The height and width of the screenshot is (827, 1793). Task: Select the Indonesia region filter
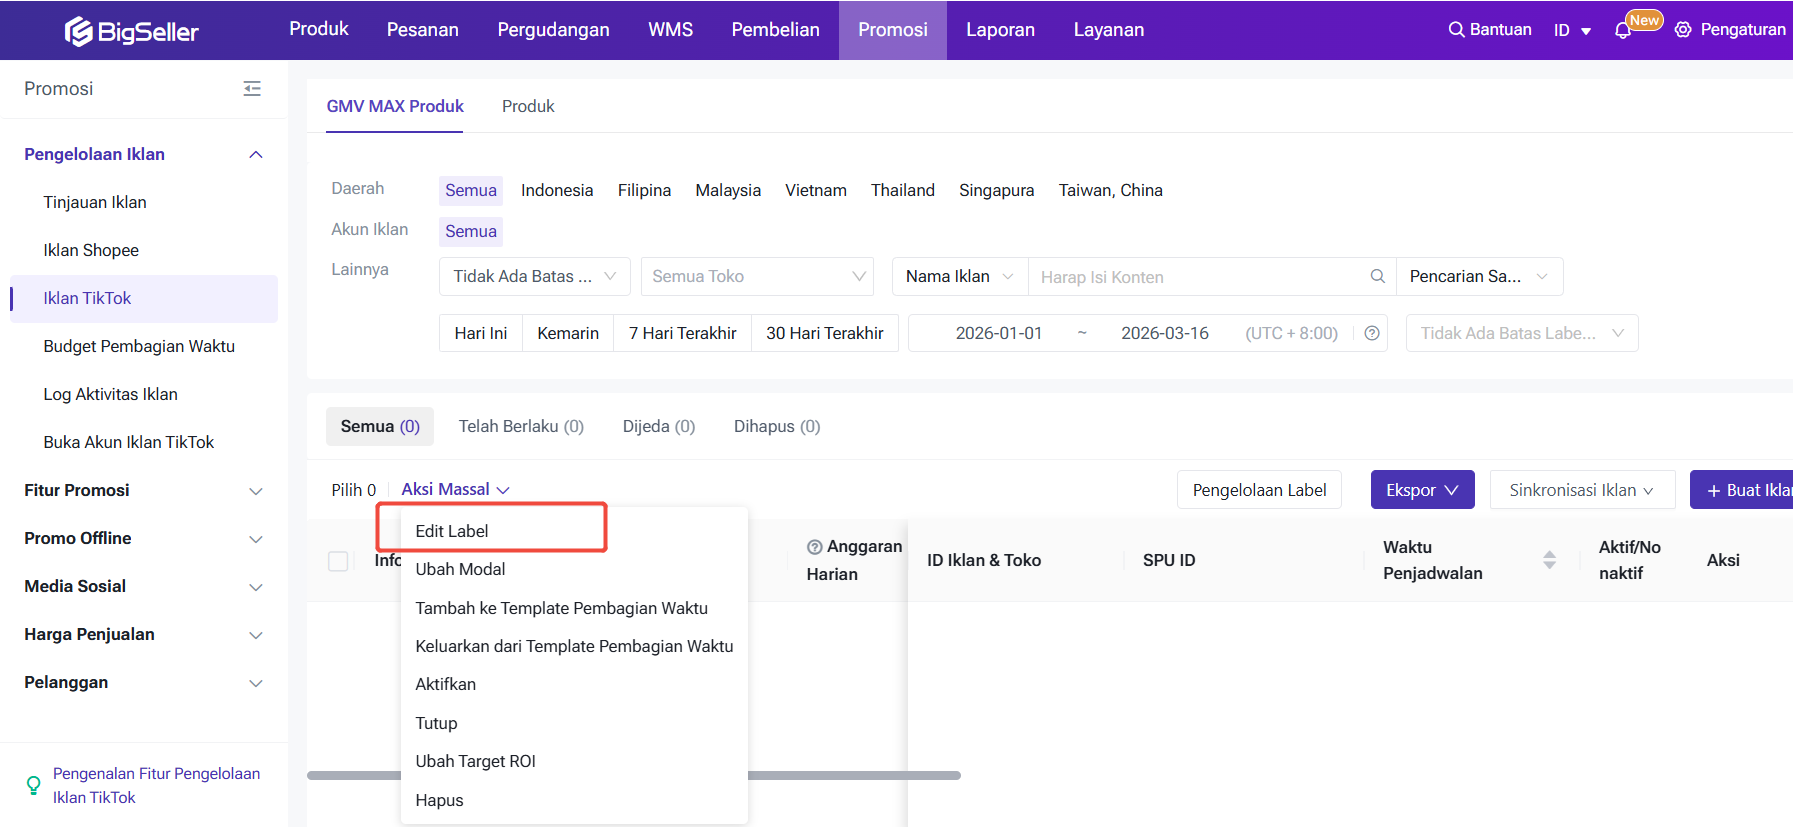pos(556,190)
